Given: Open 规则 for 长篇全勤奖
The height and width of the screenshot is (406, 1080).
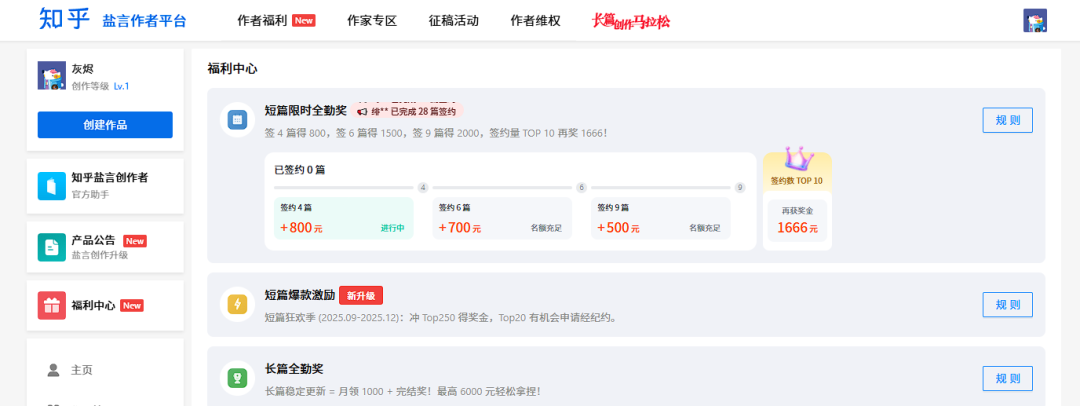Looking at the screenshot, I should pos(1008,378).
